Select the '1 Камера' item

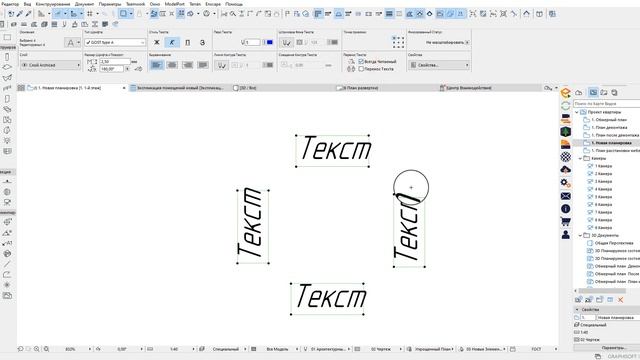coord(603,166)
